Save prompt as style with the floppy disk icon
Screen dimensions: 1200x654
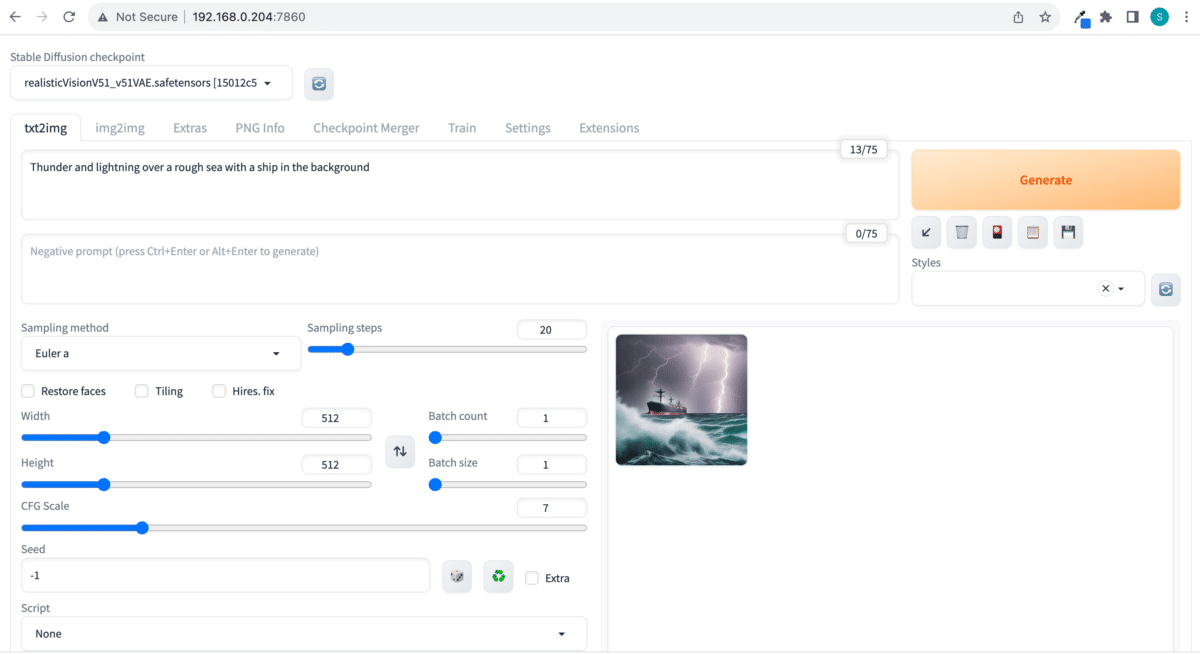click(1068, 233)
